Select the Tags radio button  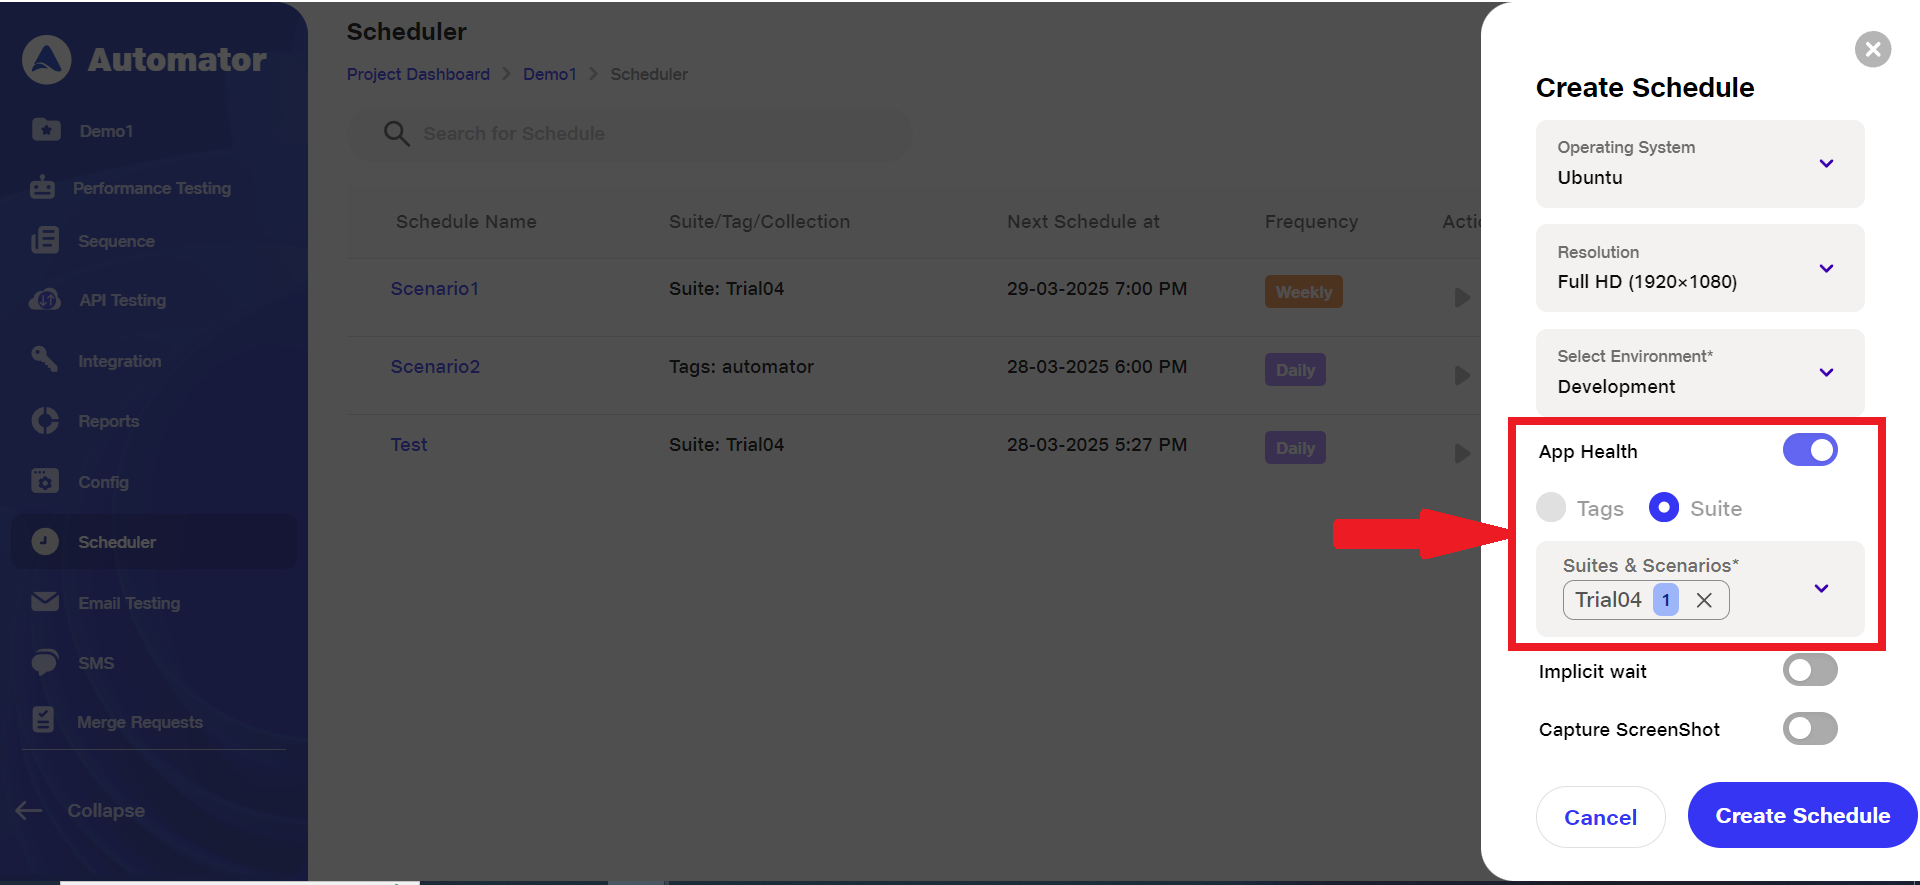click(x=1551, y=507)
